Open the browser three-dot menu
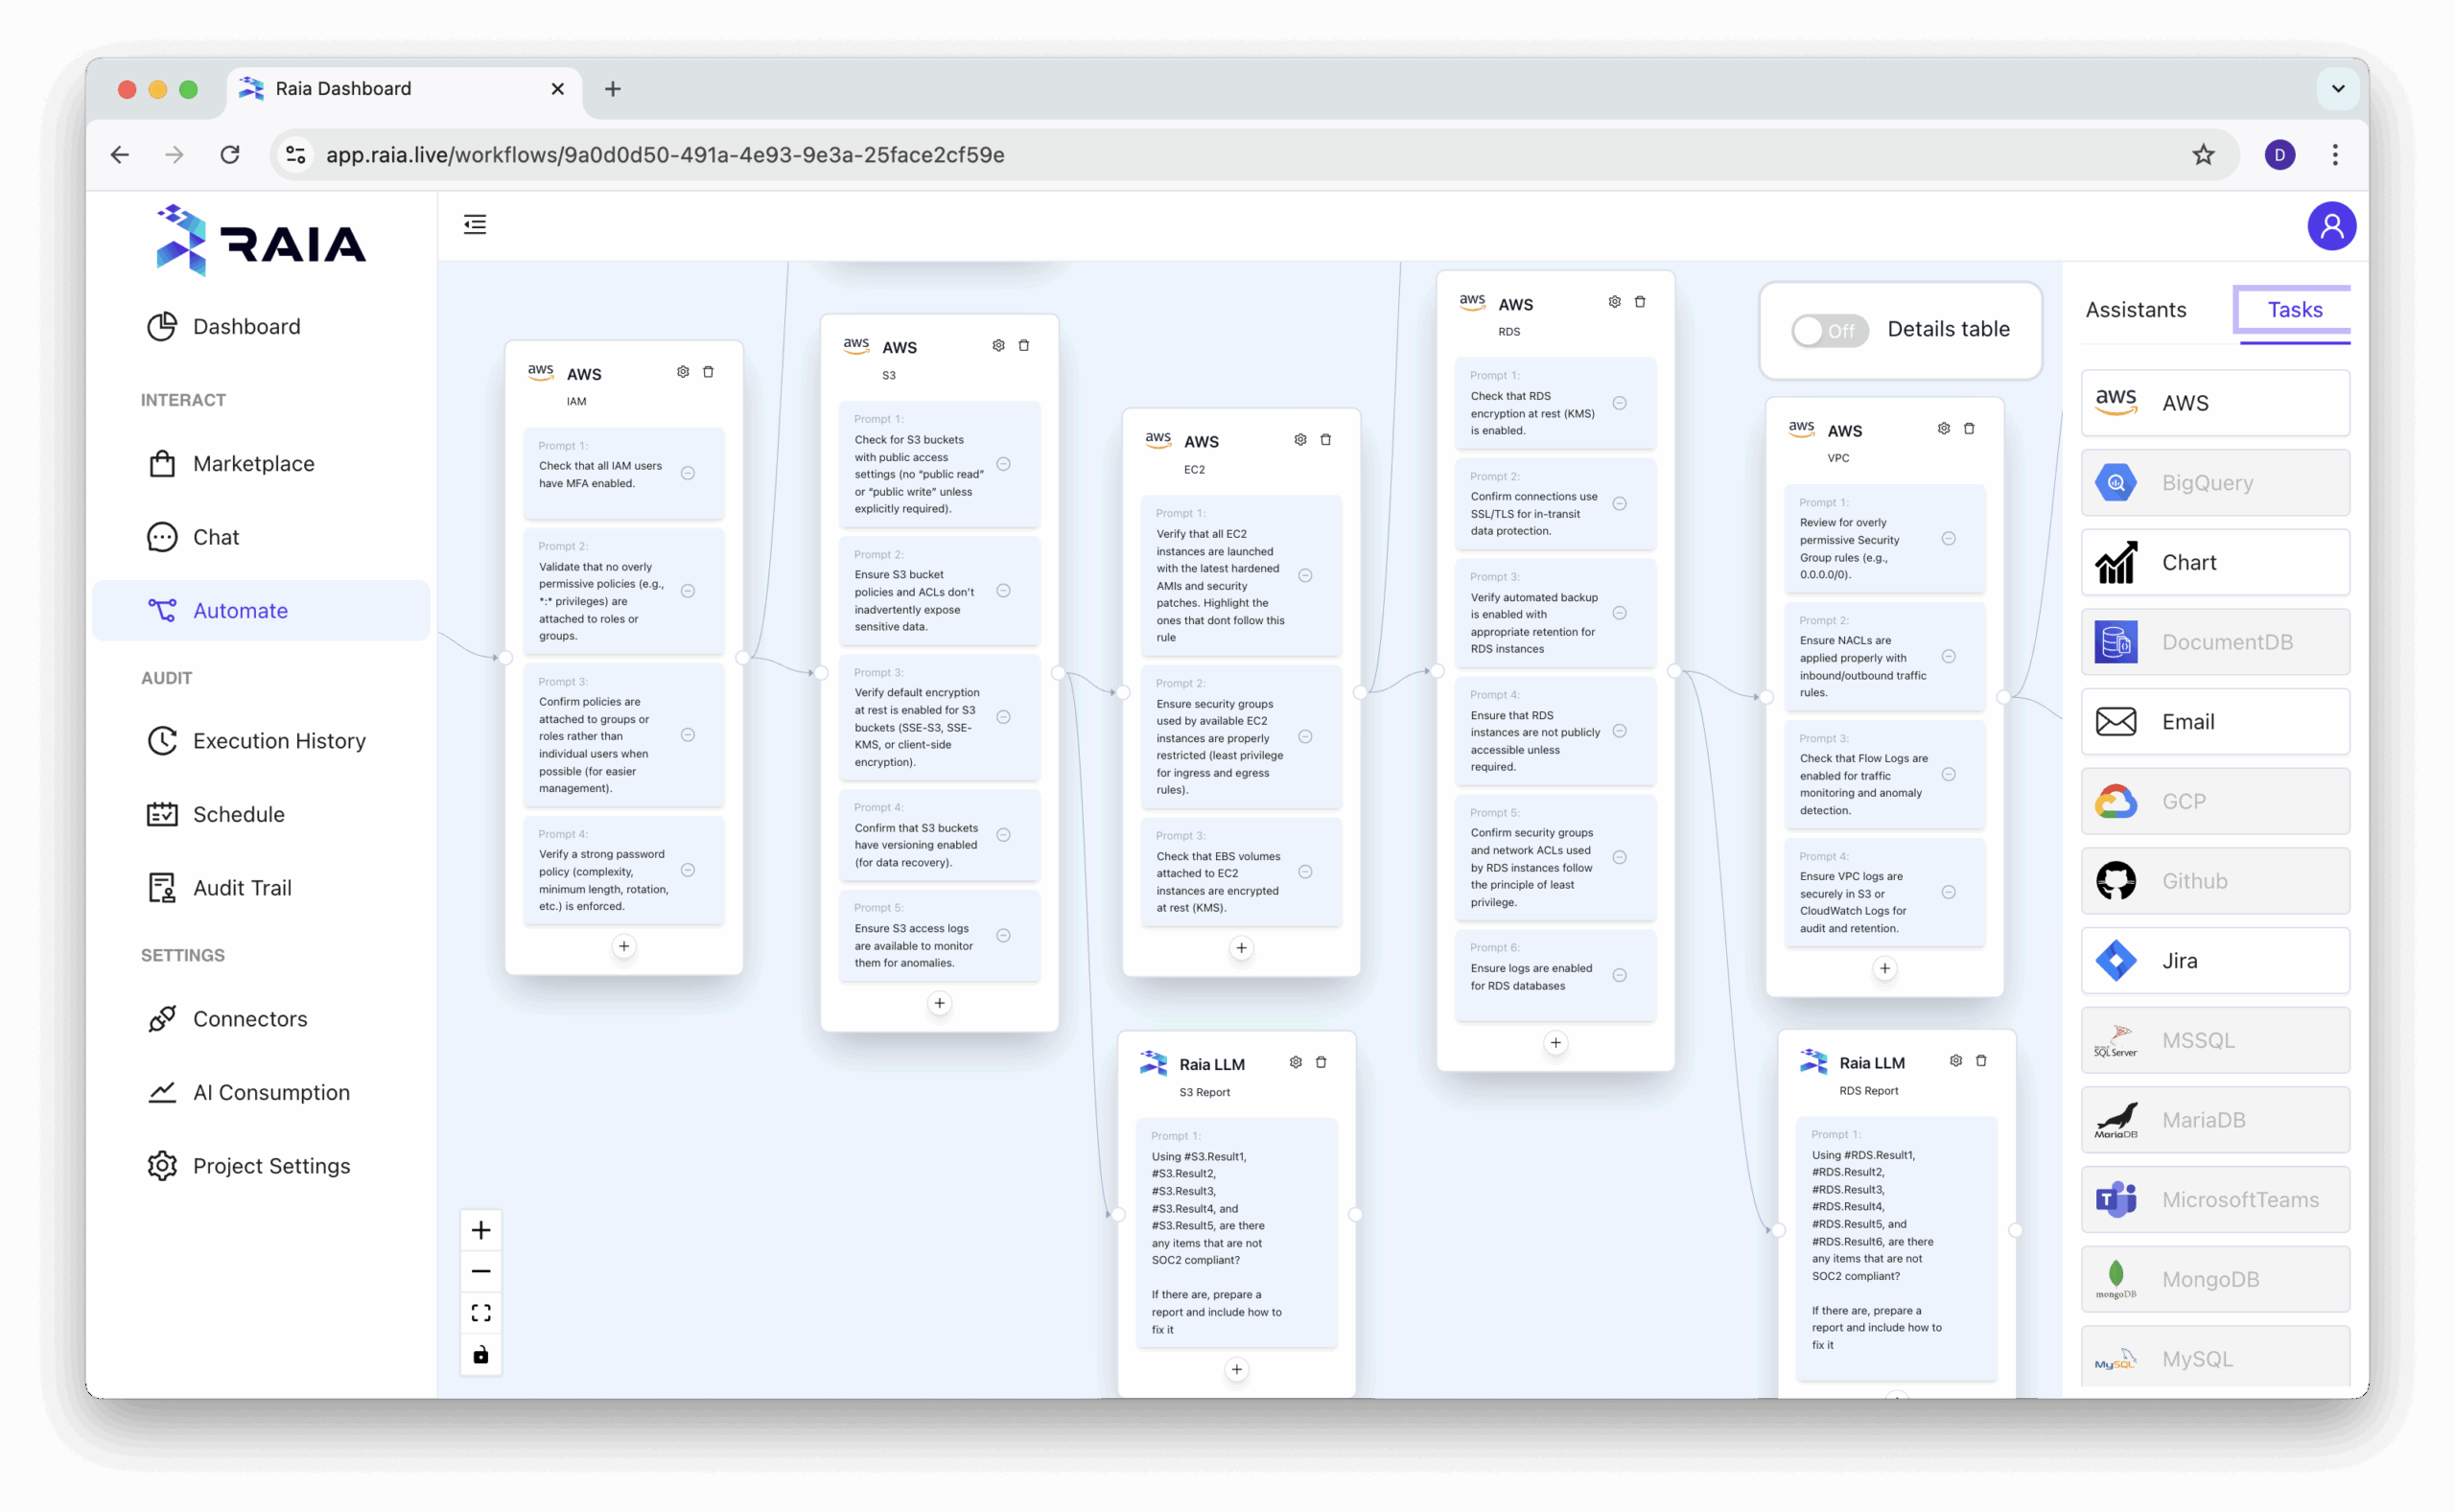2455x1512 pixels. (2334, 155)
